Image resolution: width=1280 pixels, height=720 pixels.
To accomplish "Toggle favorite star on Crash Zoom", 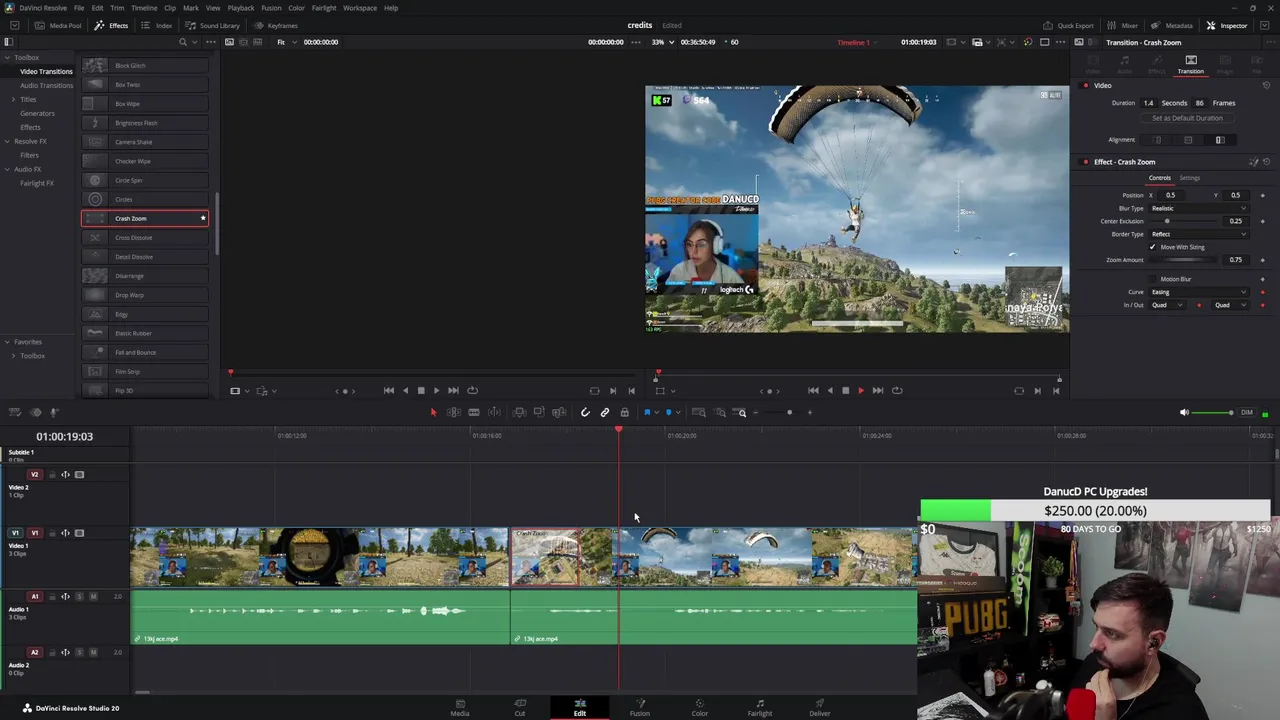I will [x=203, y=218].
